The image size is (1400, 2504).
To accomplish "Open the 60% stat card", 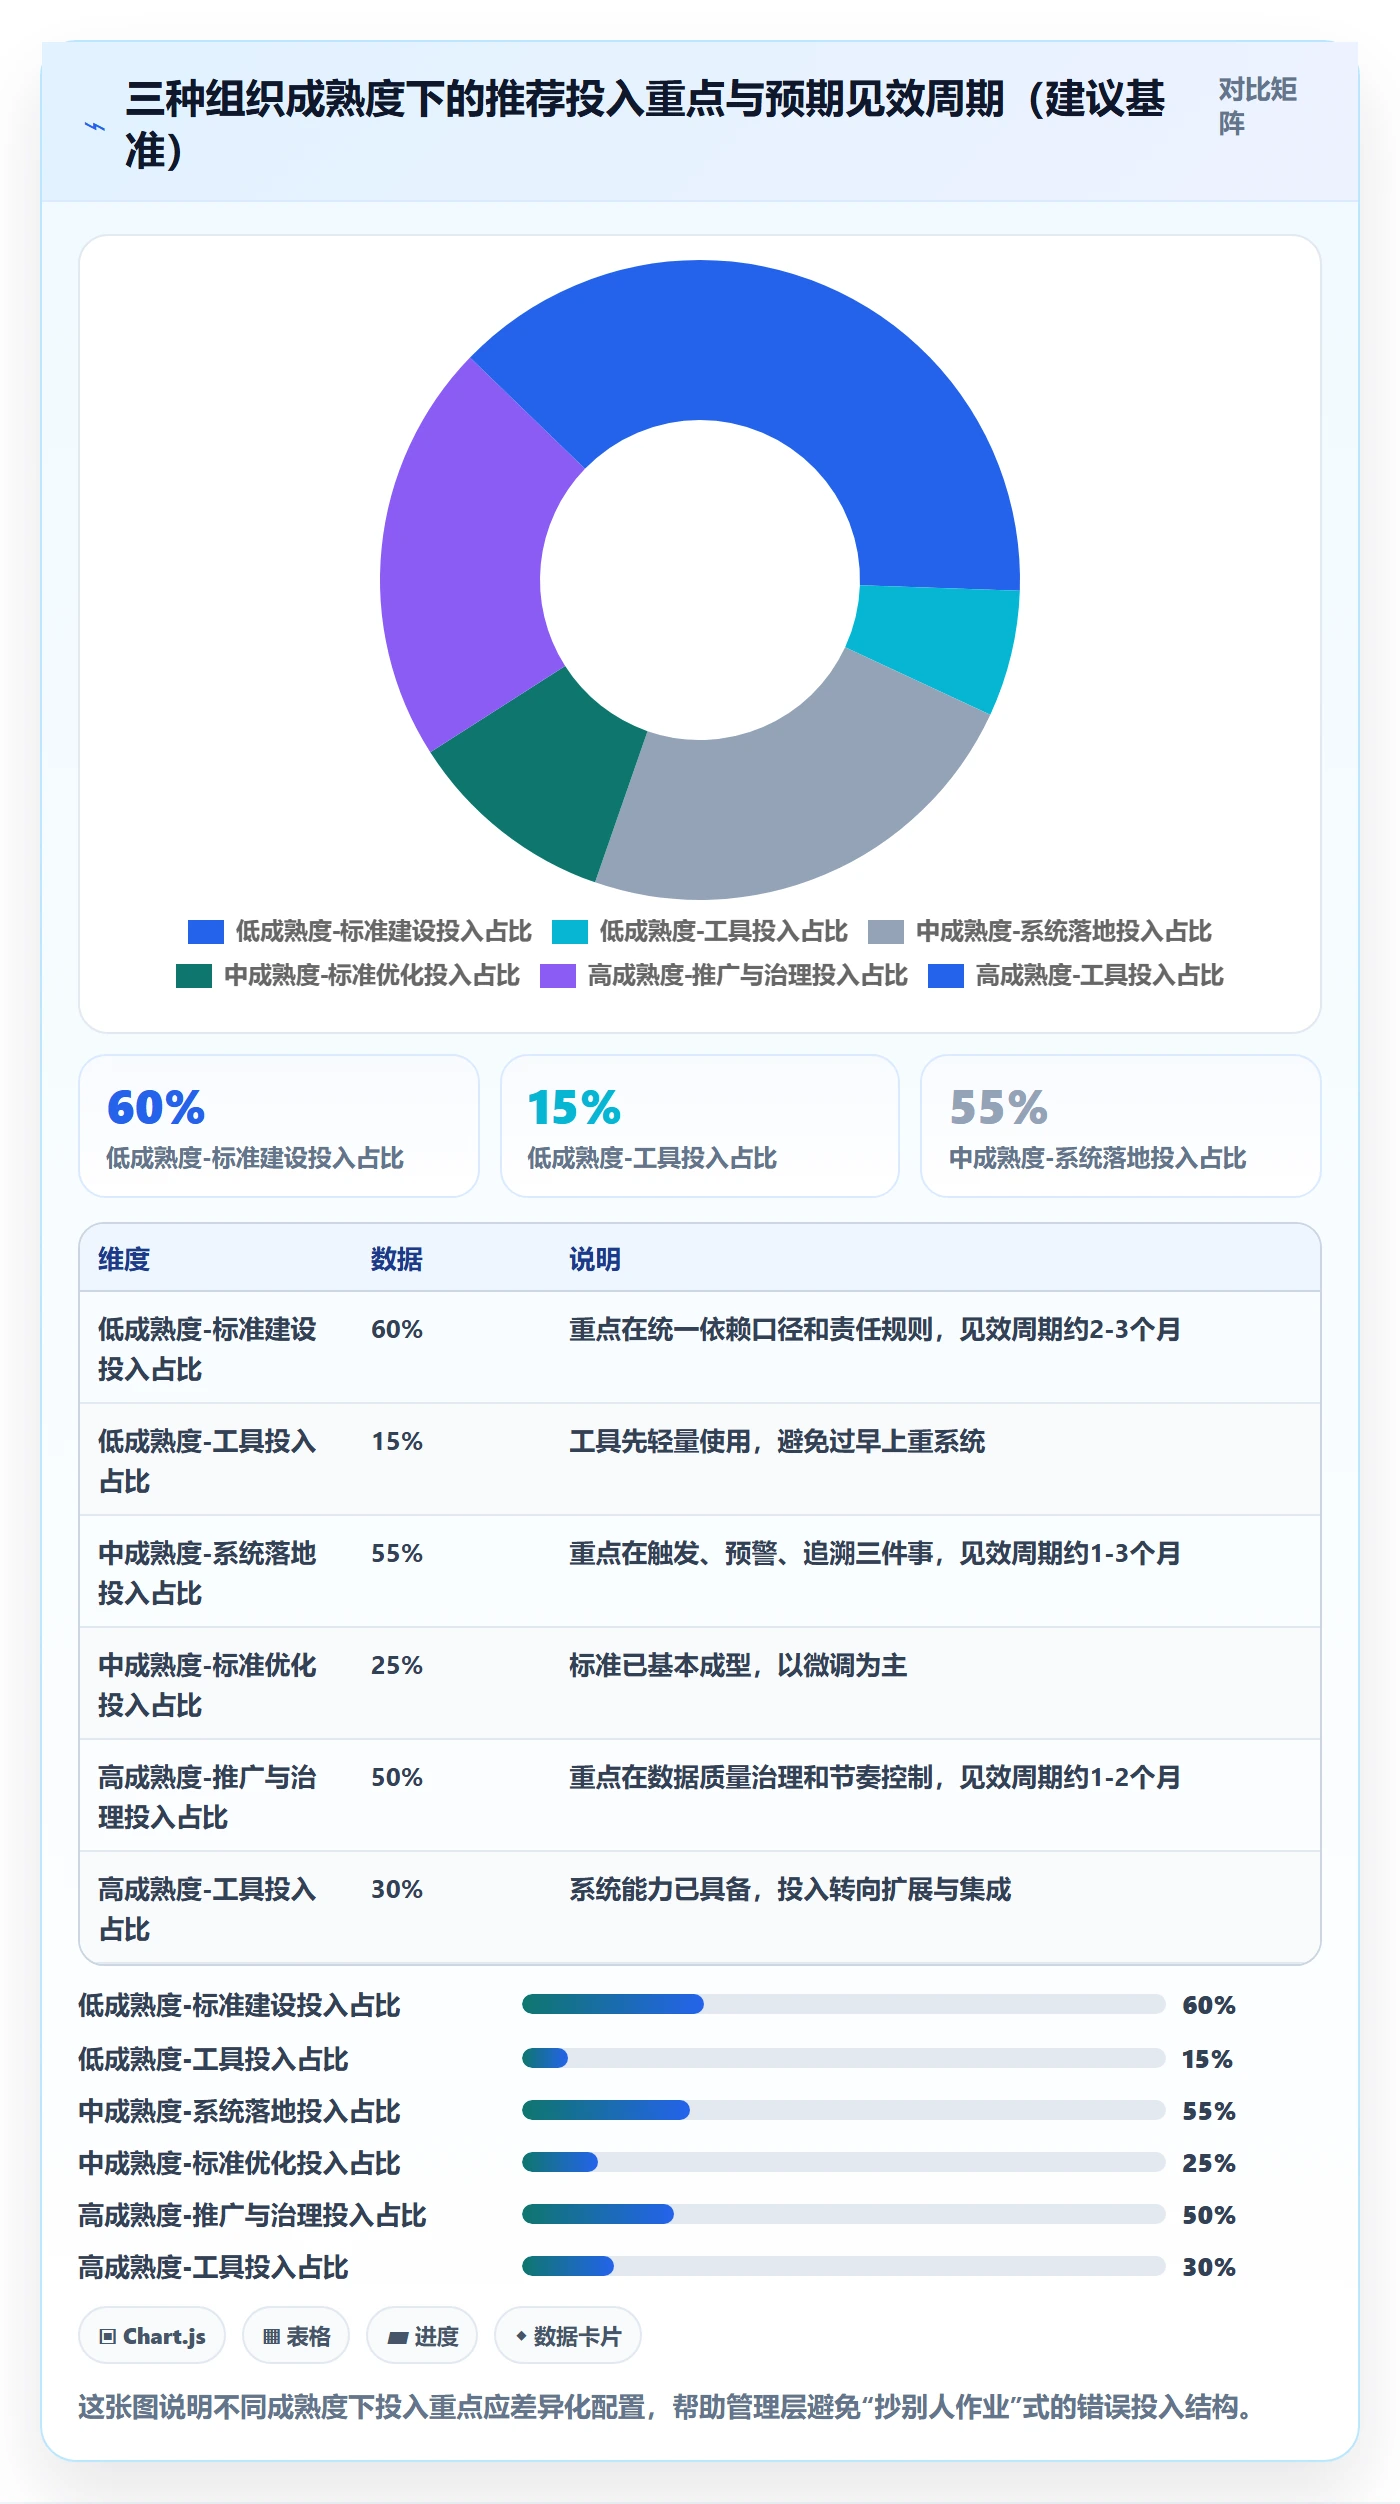I will tap(279, 1126).
